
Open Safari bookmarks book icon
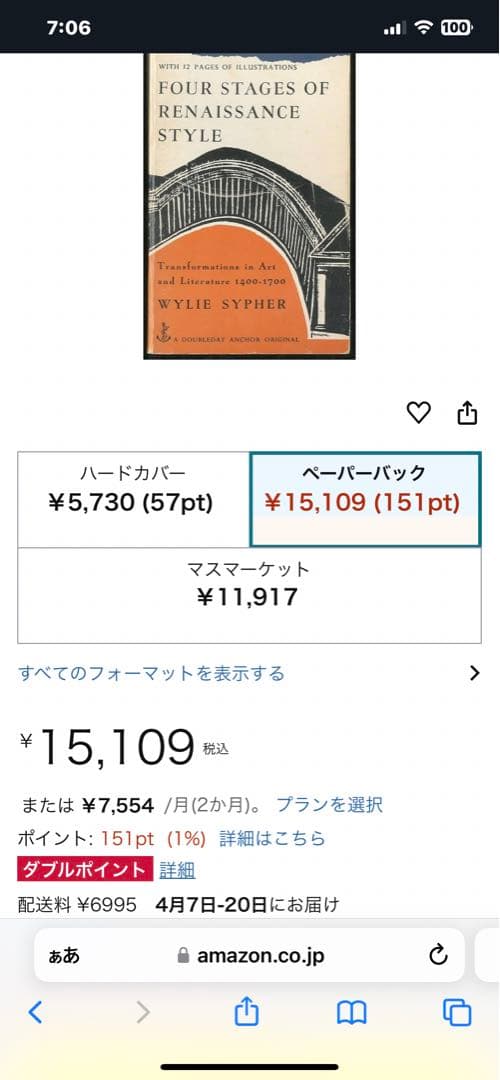point(351,1012)
